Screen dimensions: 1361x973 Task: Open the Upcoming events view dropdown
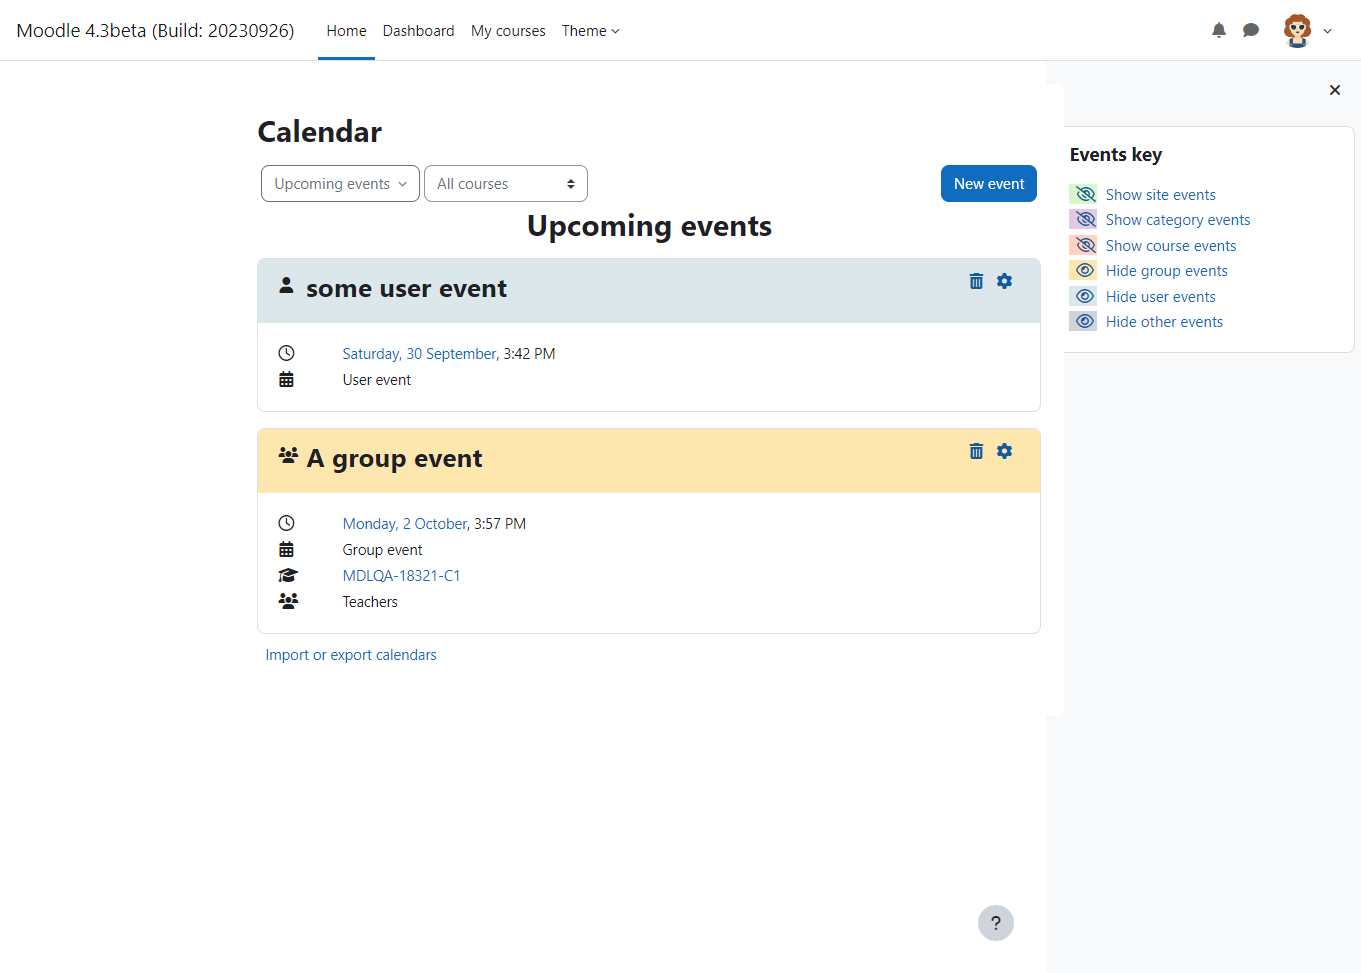340,184
